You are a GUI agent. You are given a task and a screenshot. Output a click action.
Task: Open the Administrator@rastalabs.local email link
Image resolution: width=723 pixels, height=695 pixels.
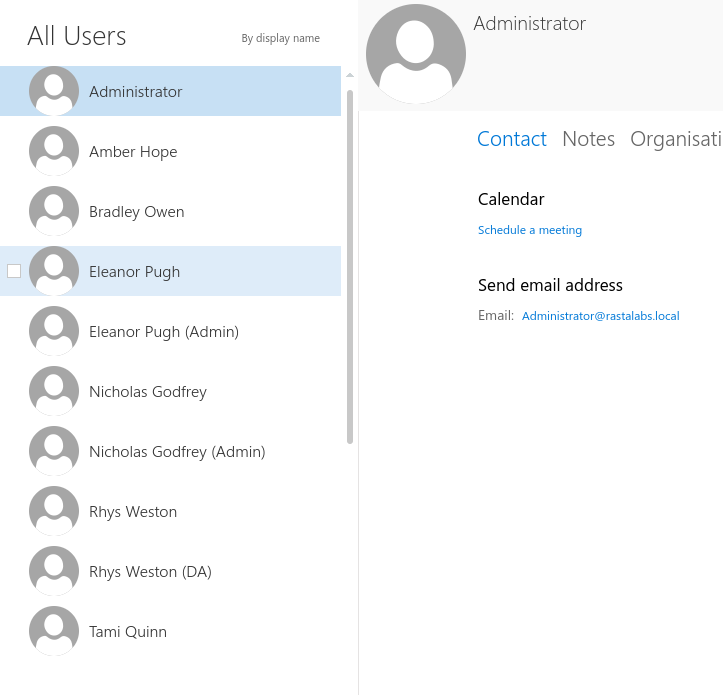pos(600,316)
